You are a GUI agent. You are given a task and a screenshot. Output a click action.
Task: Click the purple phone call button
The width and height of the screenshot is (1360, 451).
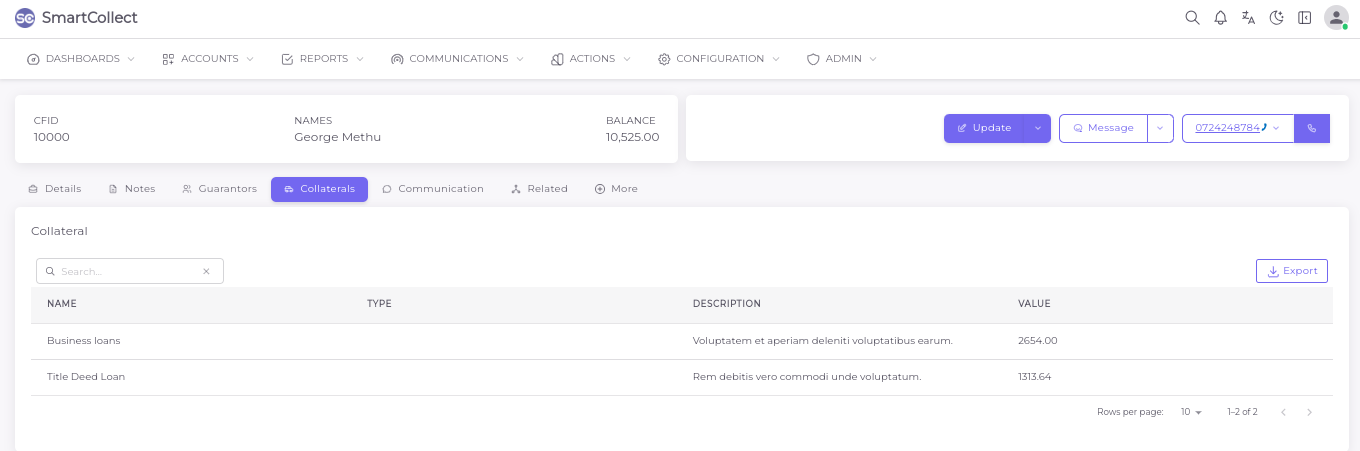click(1312, 128)
